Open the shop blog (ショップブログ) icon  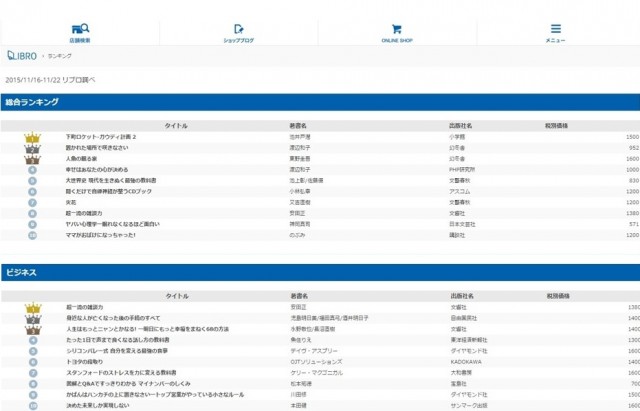coord(238,29)
